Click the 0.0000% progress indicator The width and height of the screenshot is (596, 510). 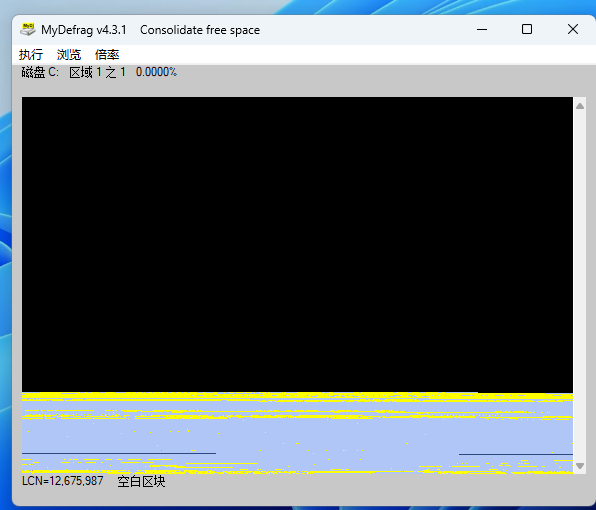(x=156, y=72)
